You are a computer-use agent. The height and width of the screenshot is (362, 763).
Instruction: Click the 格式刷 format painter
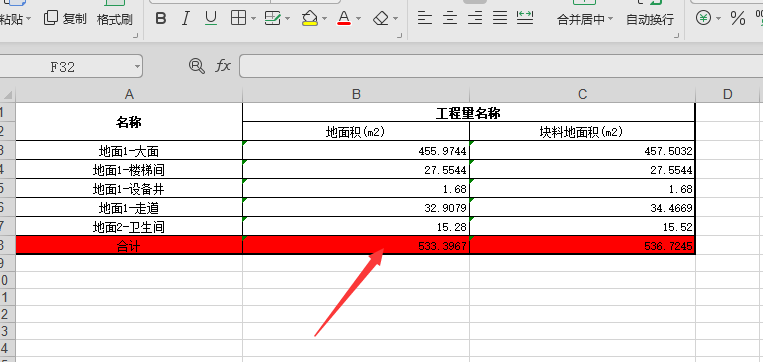[115, 19]
